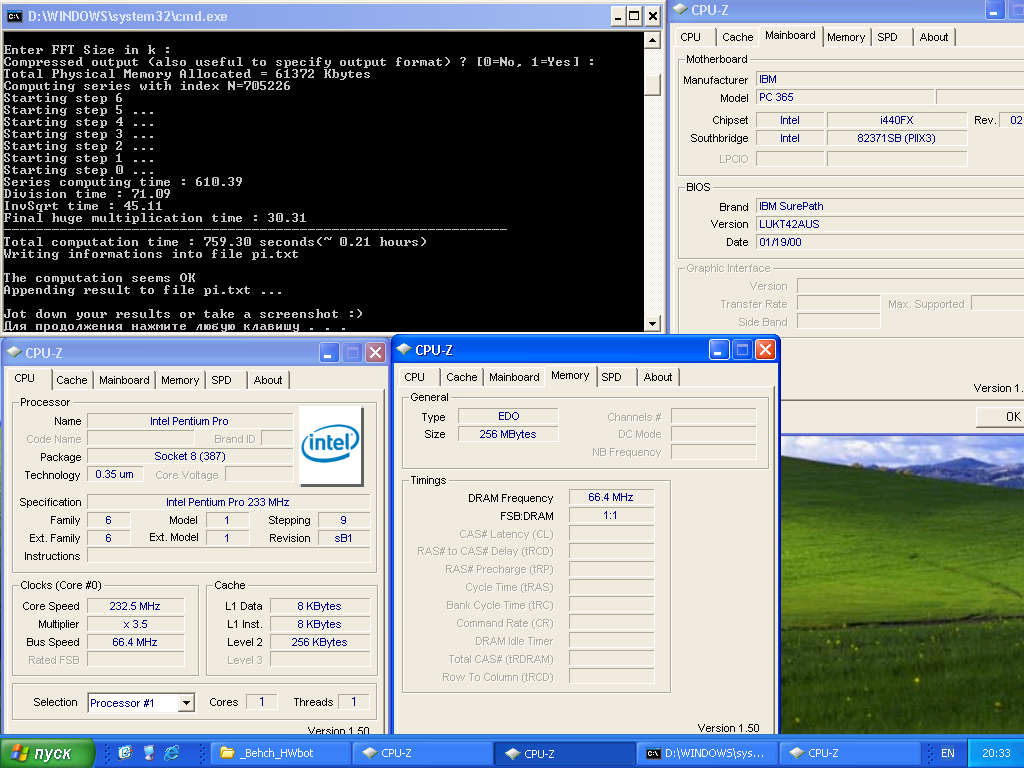Click the BIOS Version 'LUKT42AUS' field
The image size is (1024, 768).
pos(889,224)
